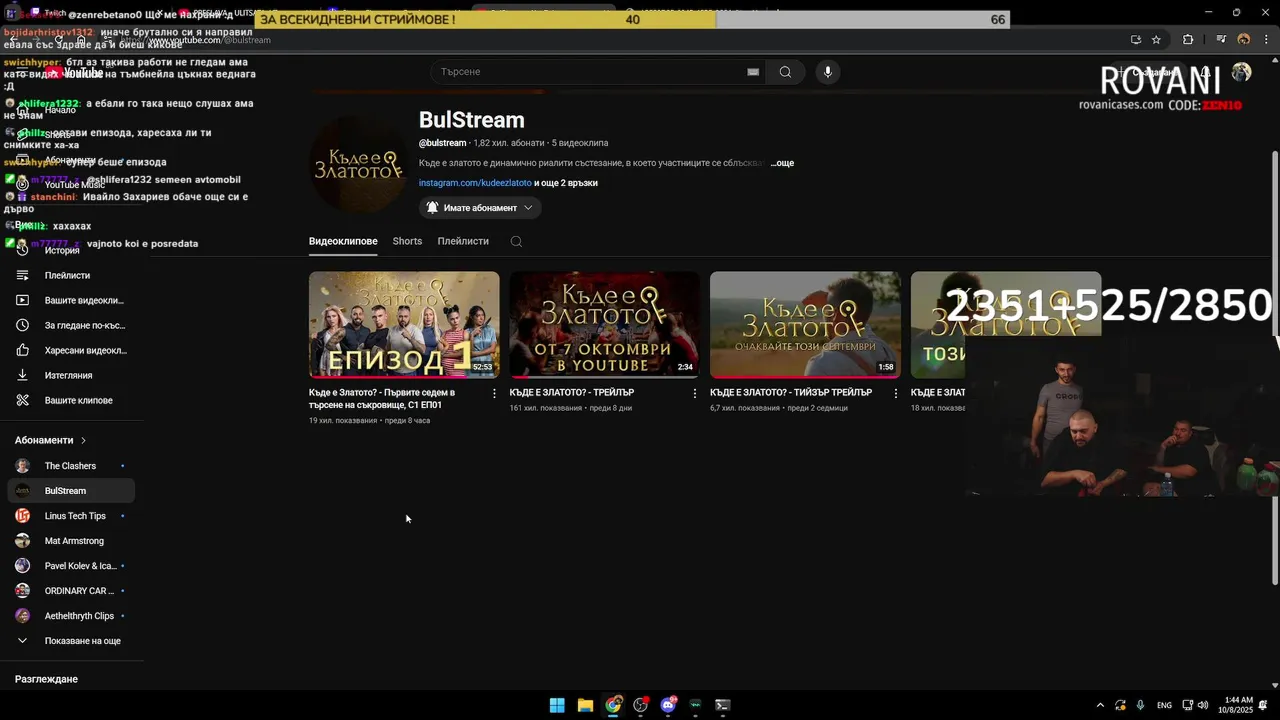Click the YouTube search magnifier button

785,72
